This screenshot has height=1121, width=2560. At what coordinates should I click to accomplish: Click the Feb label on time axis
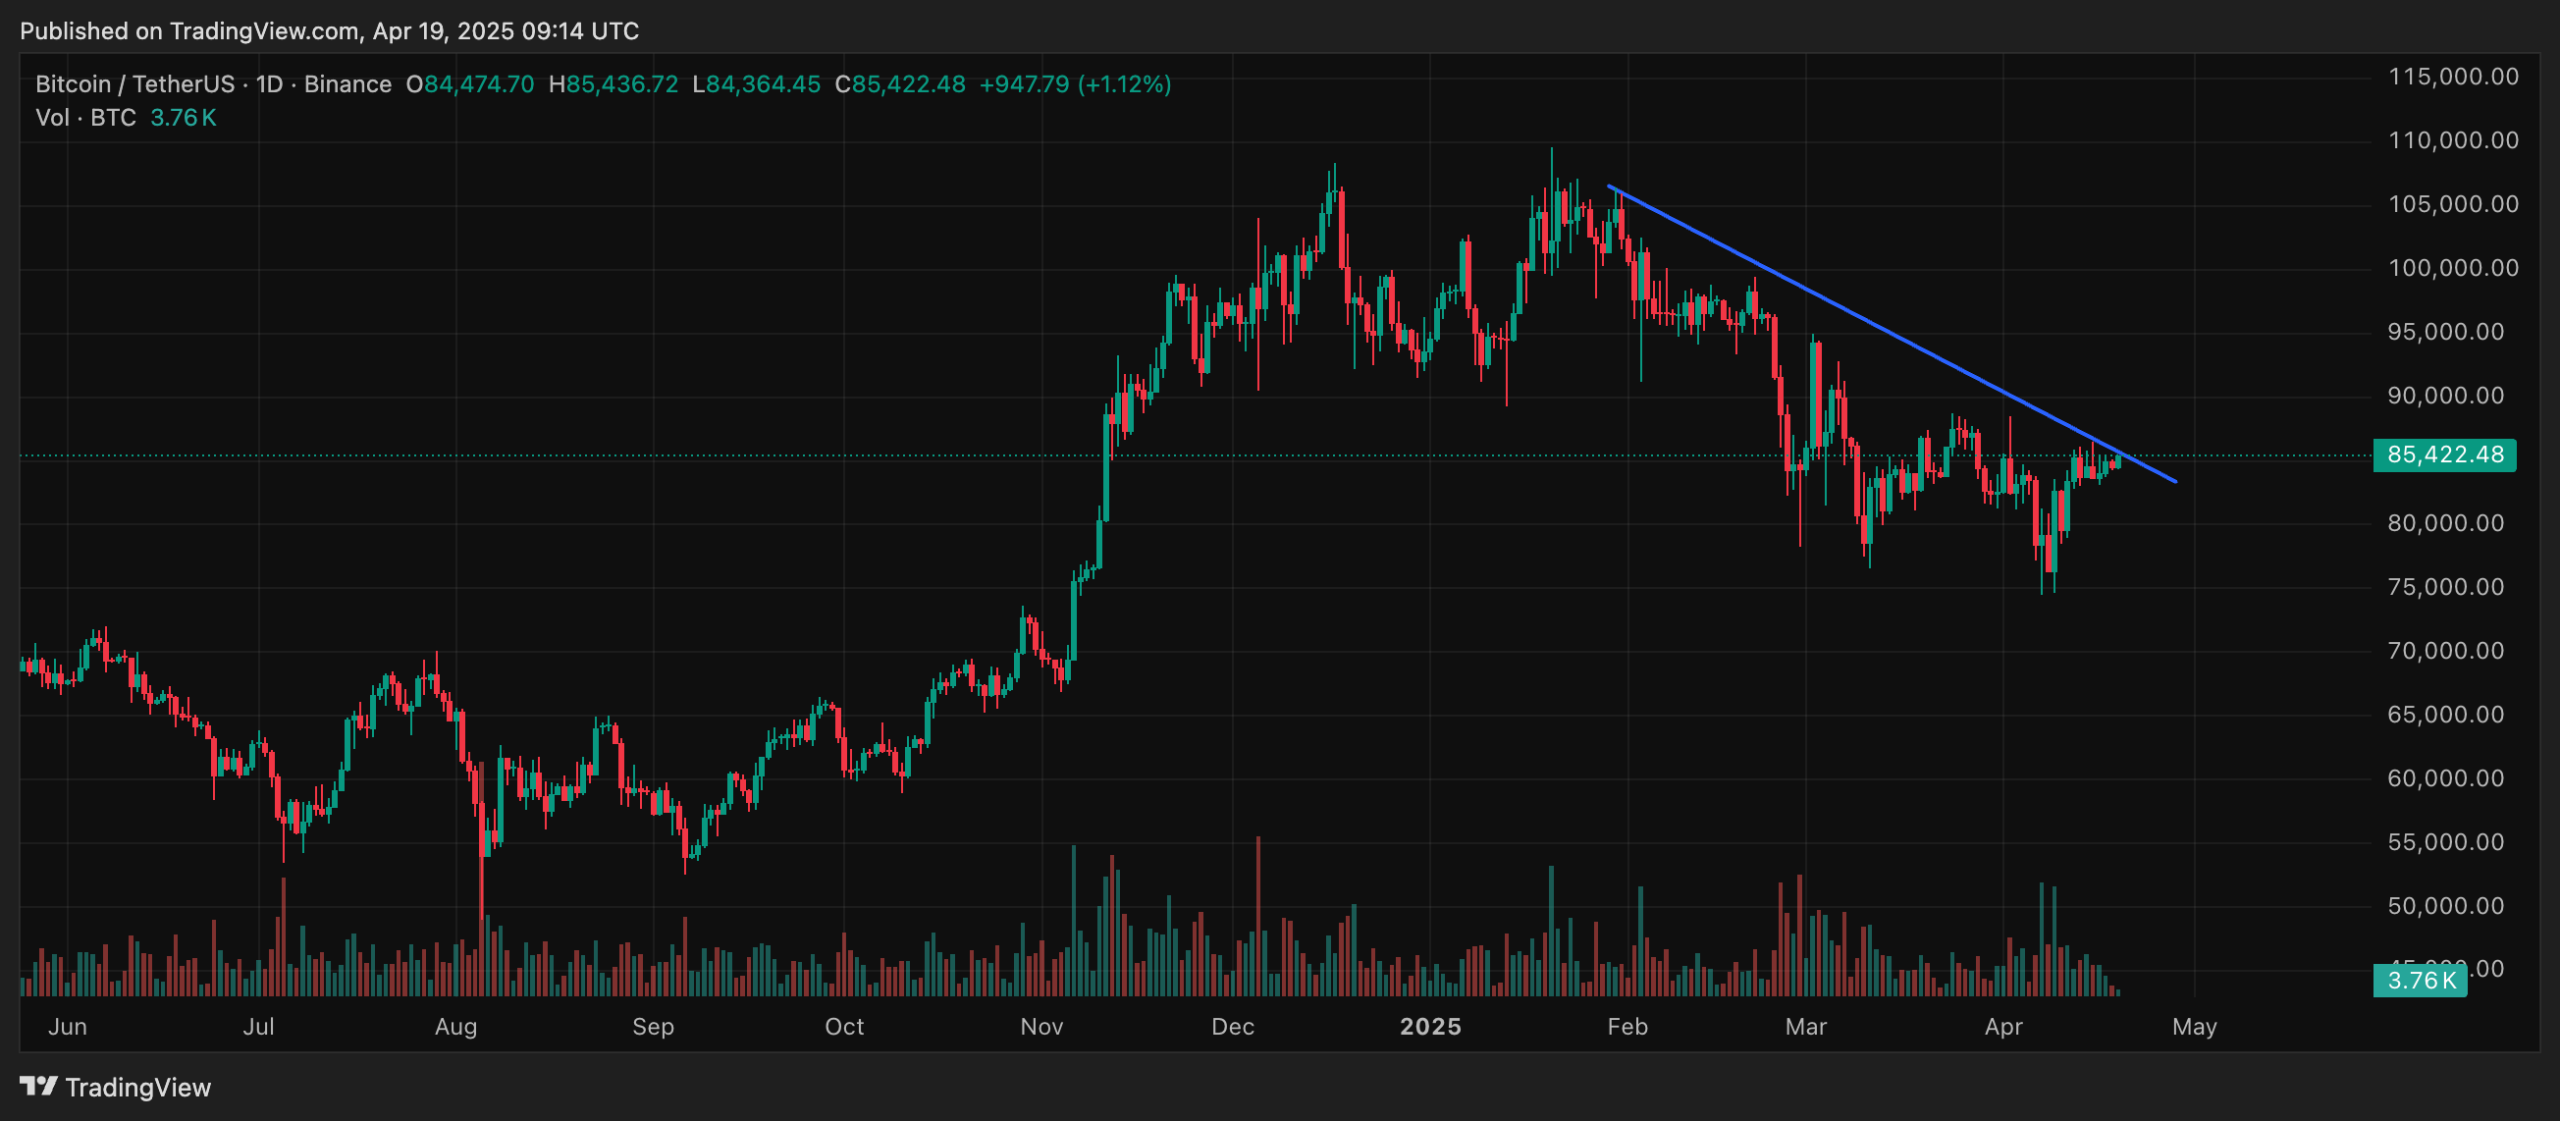point(1627,1027)
